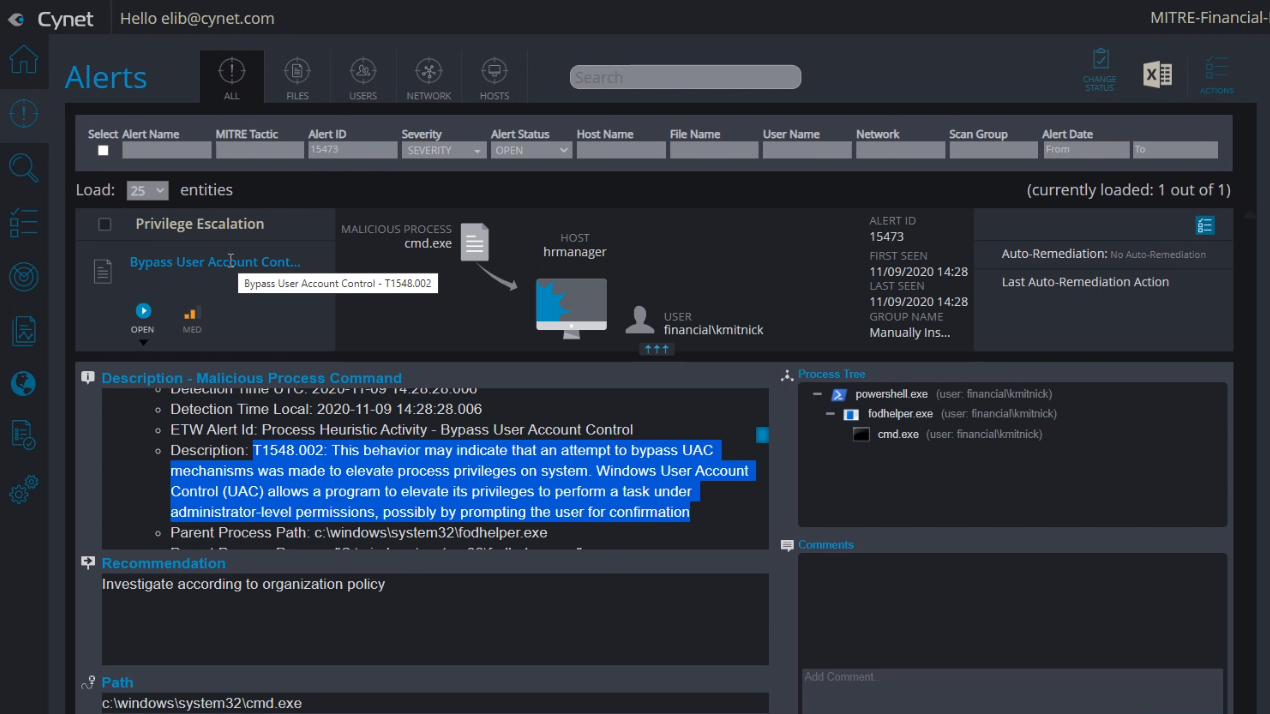
Task: Open the document-check compliance sidebar icon
Action: 24,435
